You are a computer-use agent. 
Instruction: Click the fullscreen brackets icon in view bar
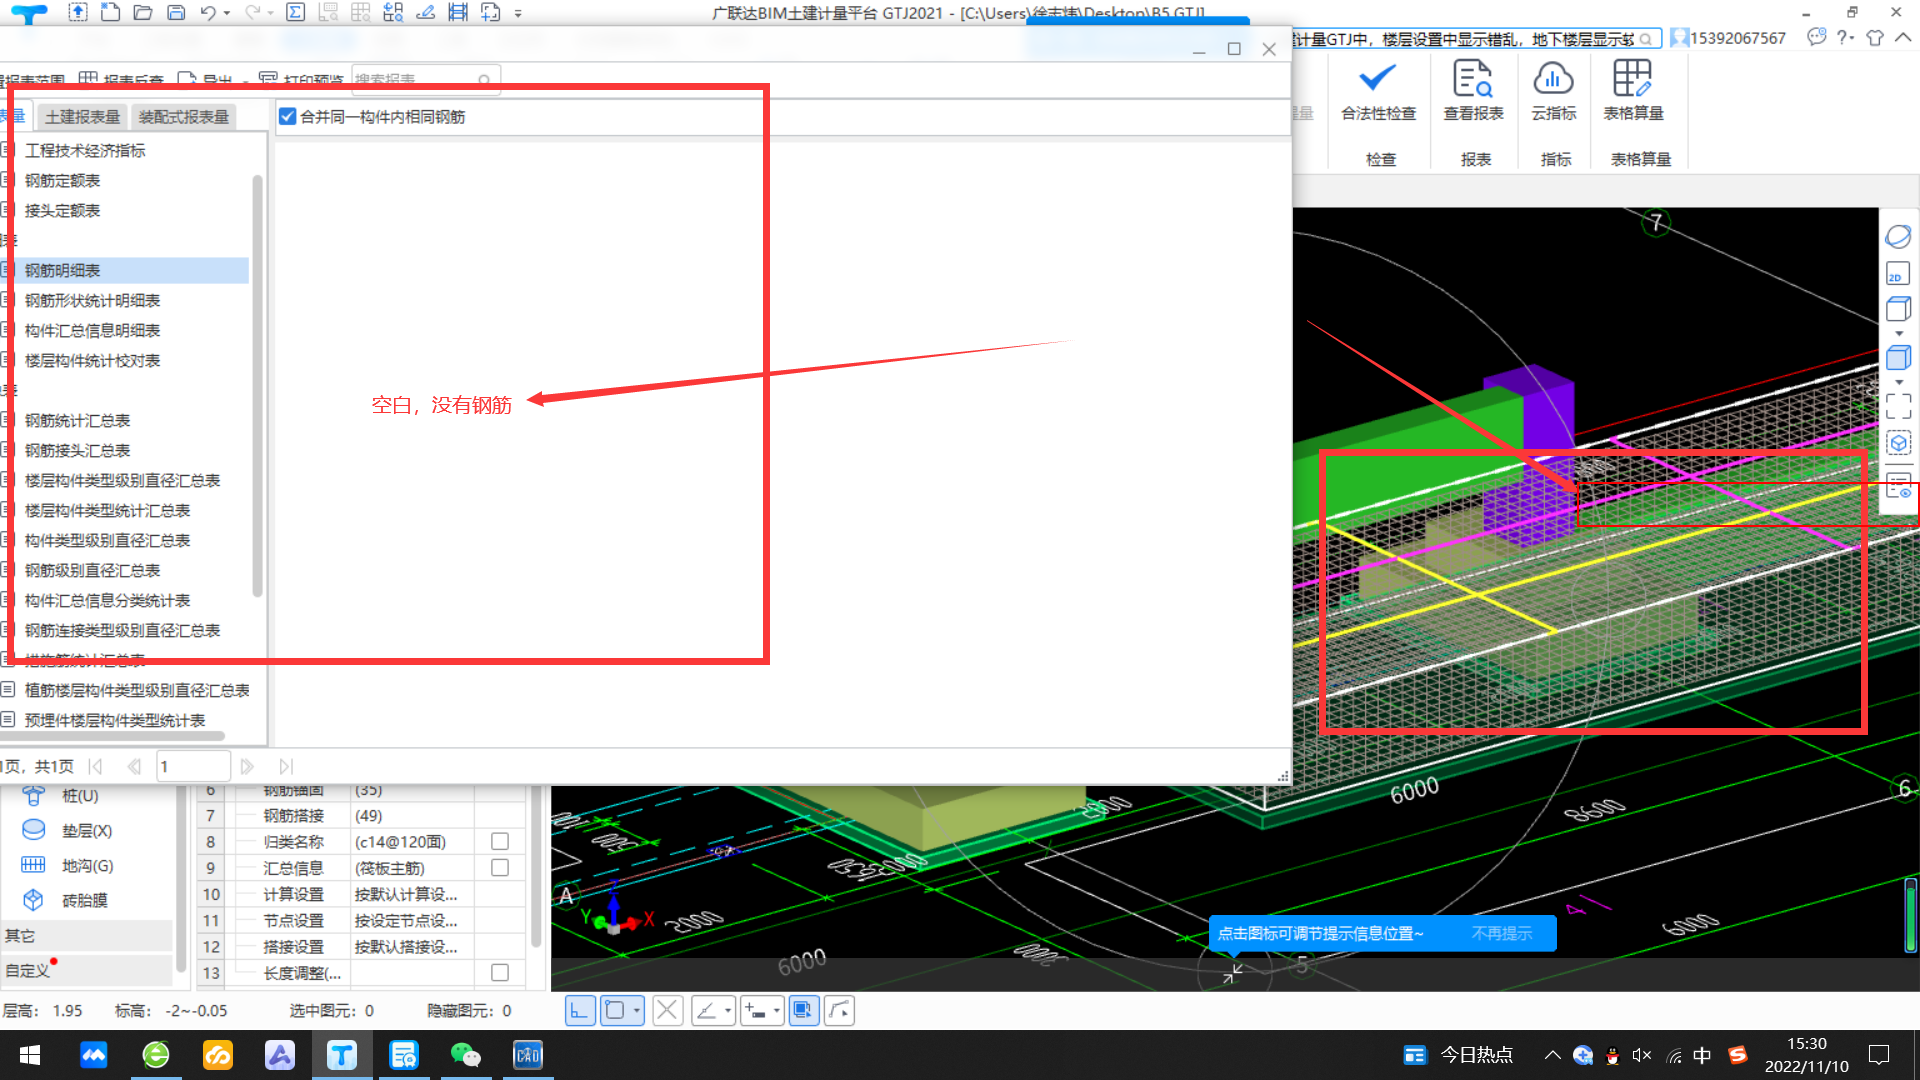pyautogui.click(x=1898, y=406)
